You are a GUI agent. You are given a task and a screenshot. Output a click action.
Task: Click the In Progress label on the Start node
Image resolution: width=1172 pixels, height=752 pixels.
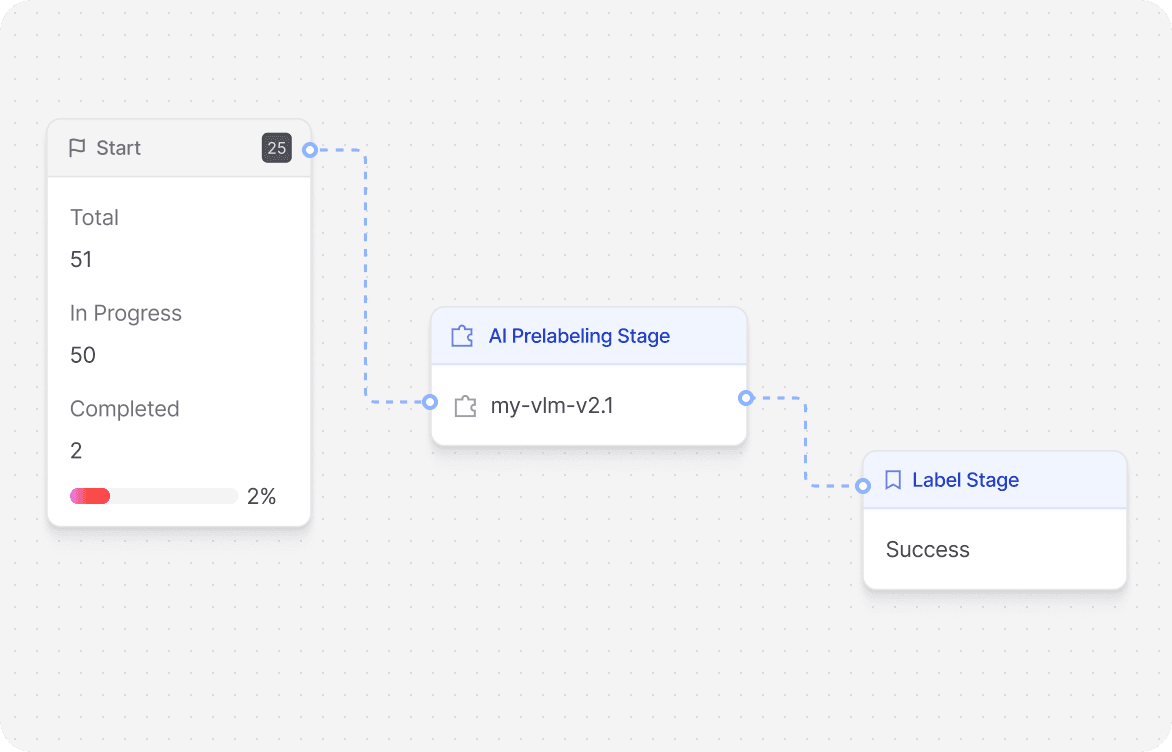pos(126,313)
